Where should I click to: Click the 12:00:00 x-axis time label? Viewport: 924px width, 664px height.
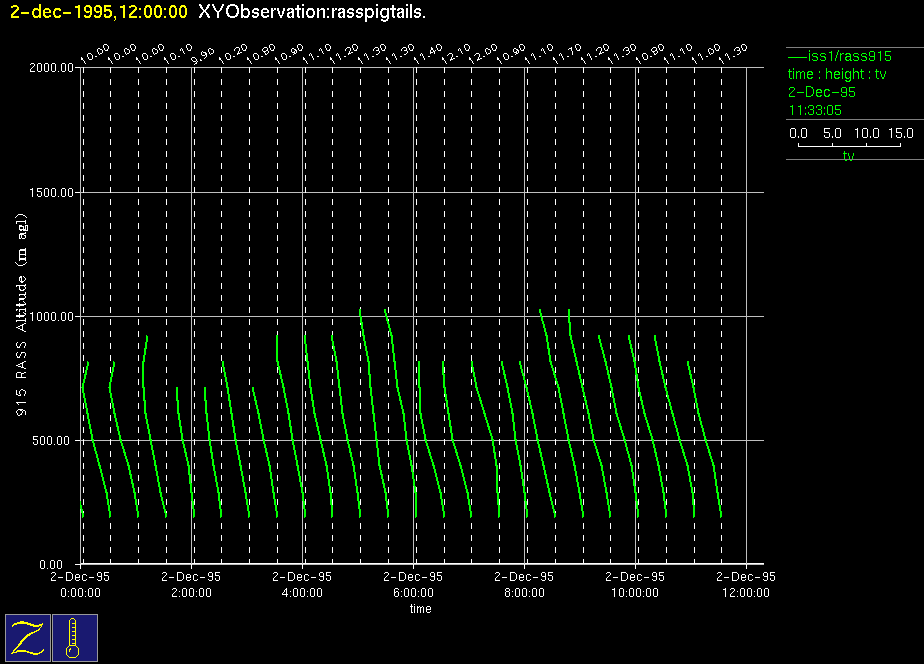click(x=746, y=591)
